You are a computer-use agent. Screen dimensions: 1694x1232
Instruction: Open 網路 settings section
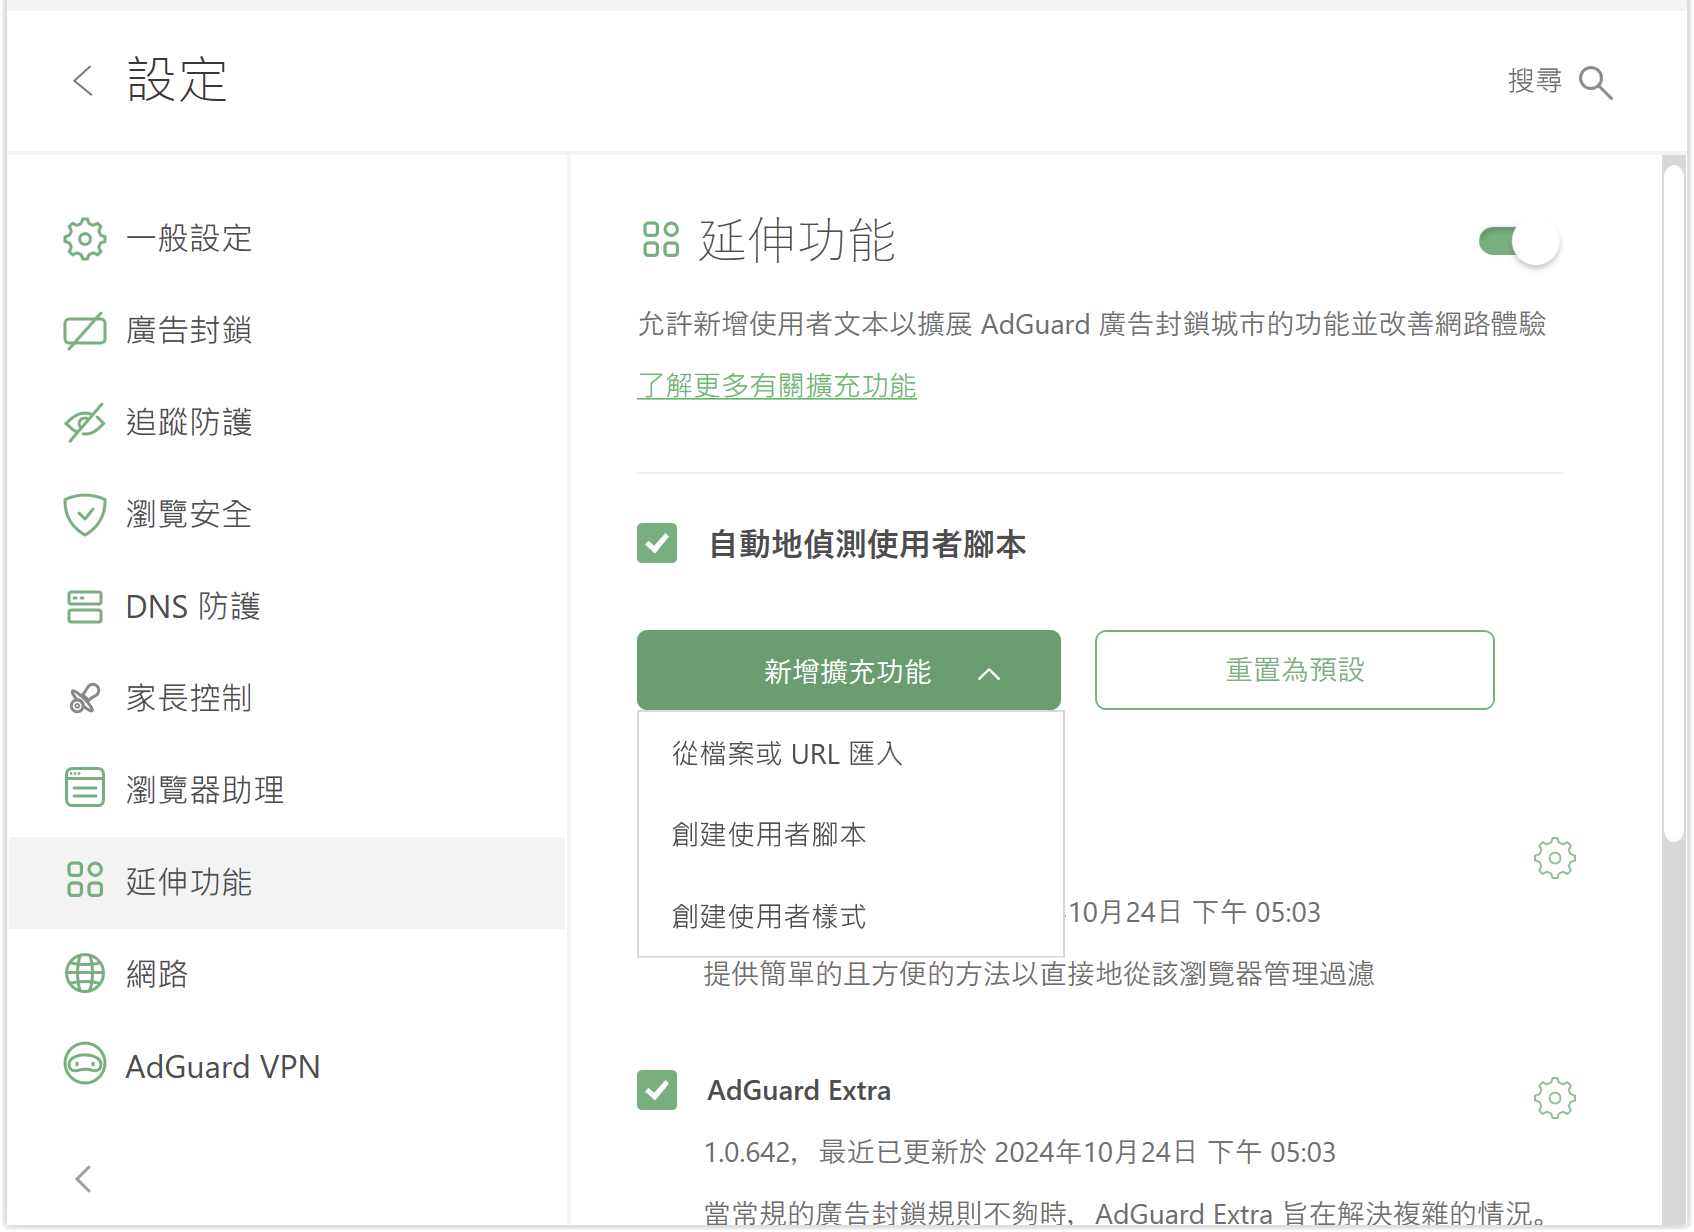pyautogui.click(x=287, y=974)
